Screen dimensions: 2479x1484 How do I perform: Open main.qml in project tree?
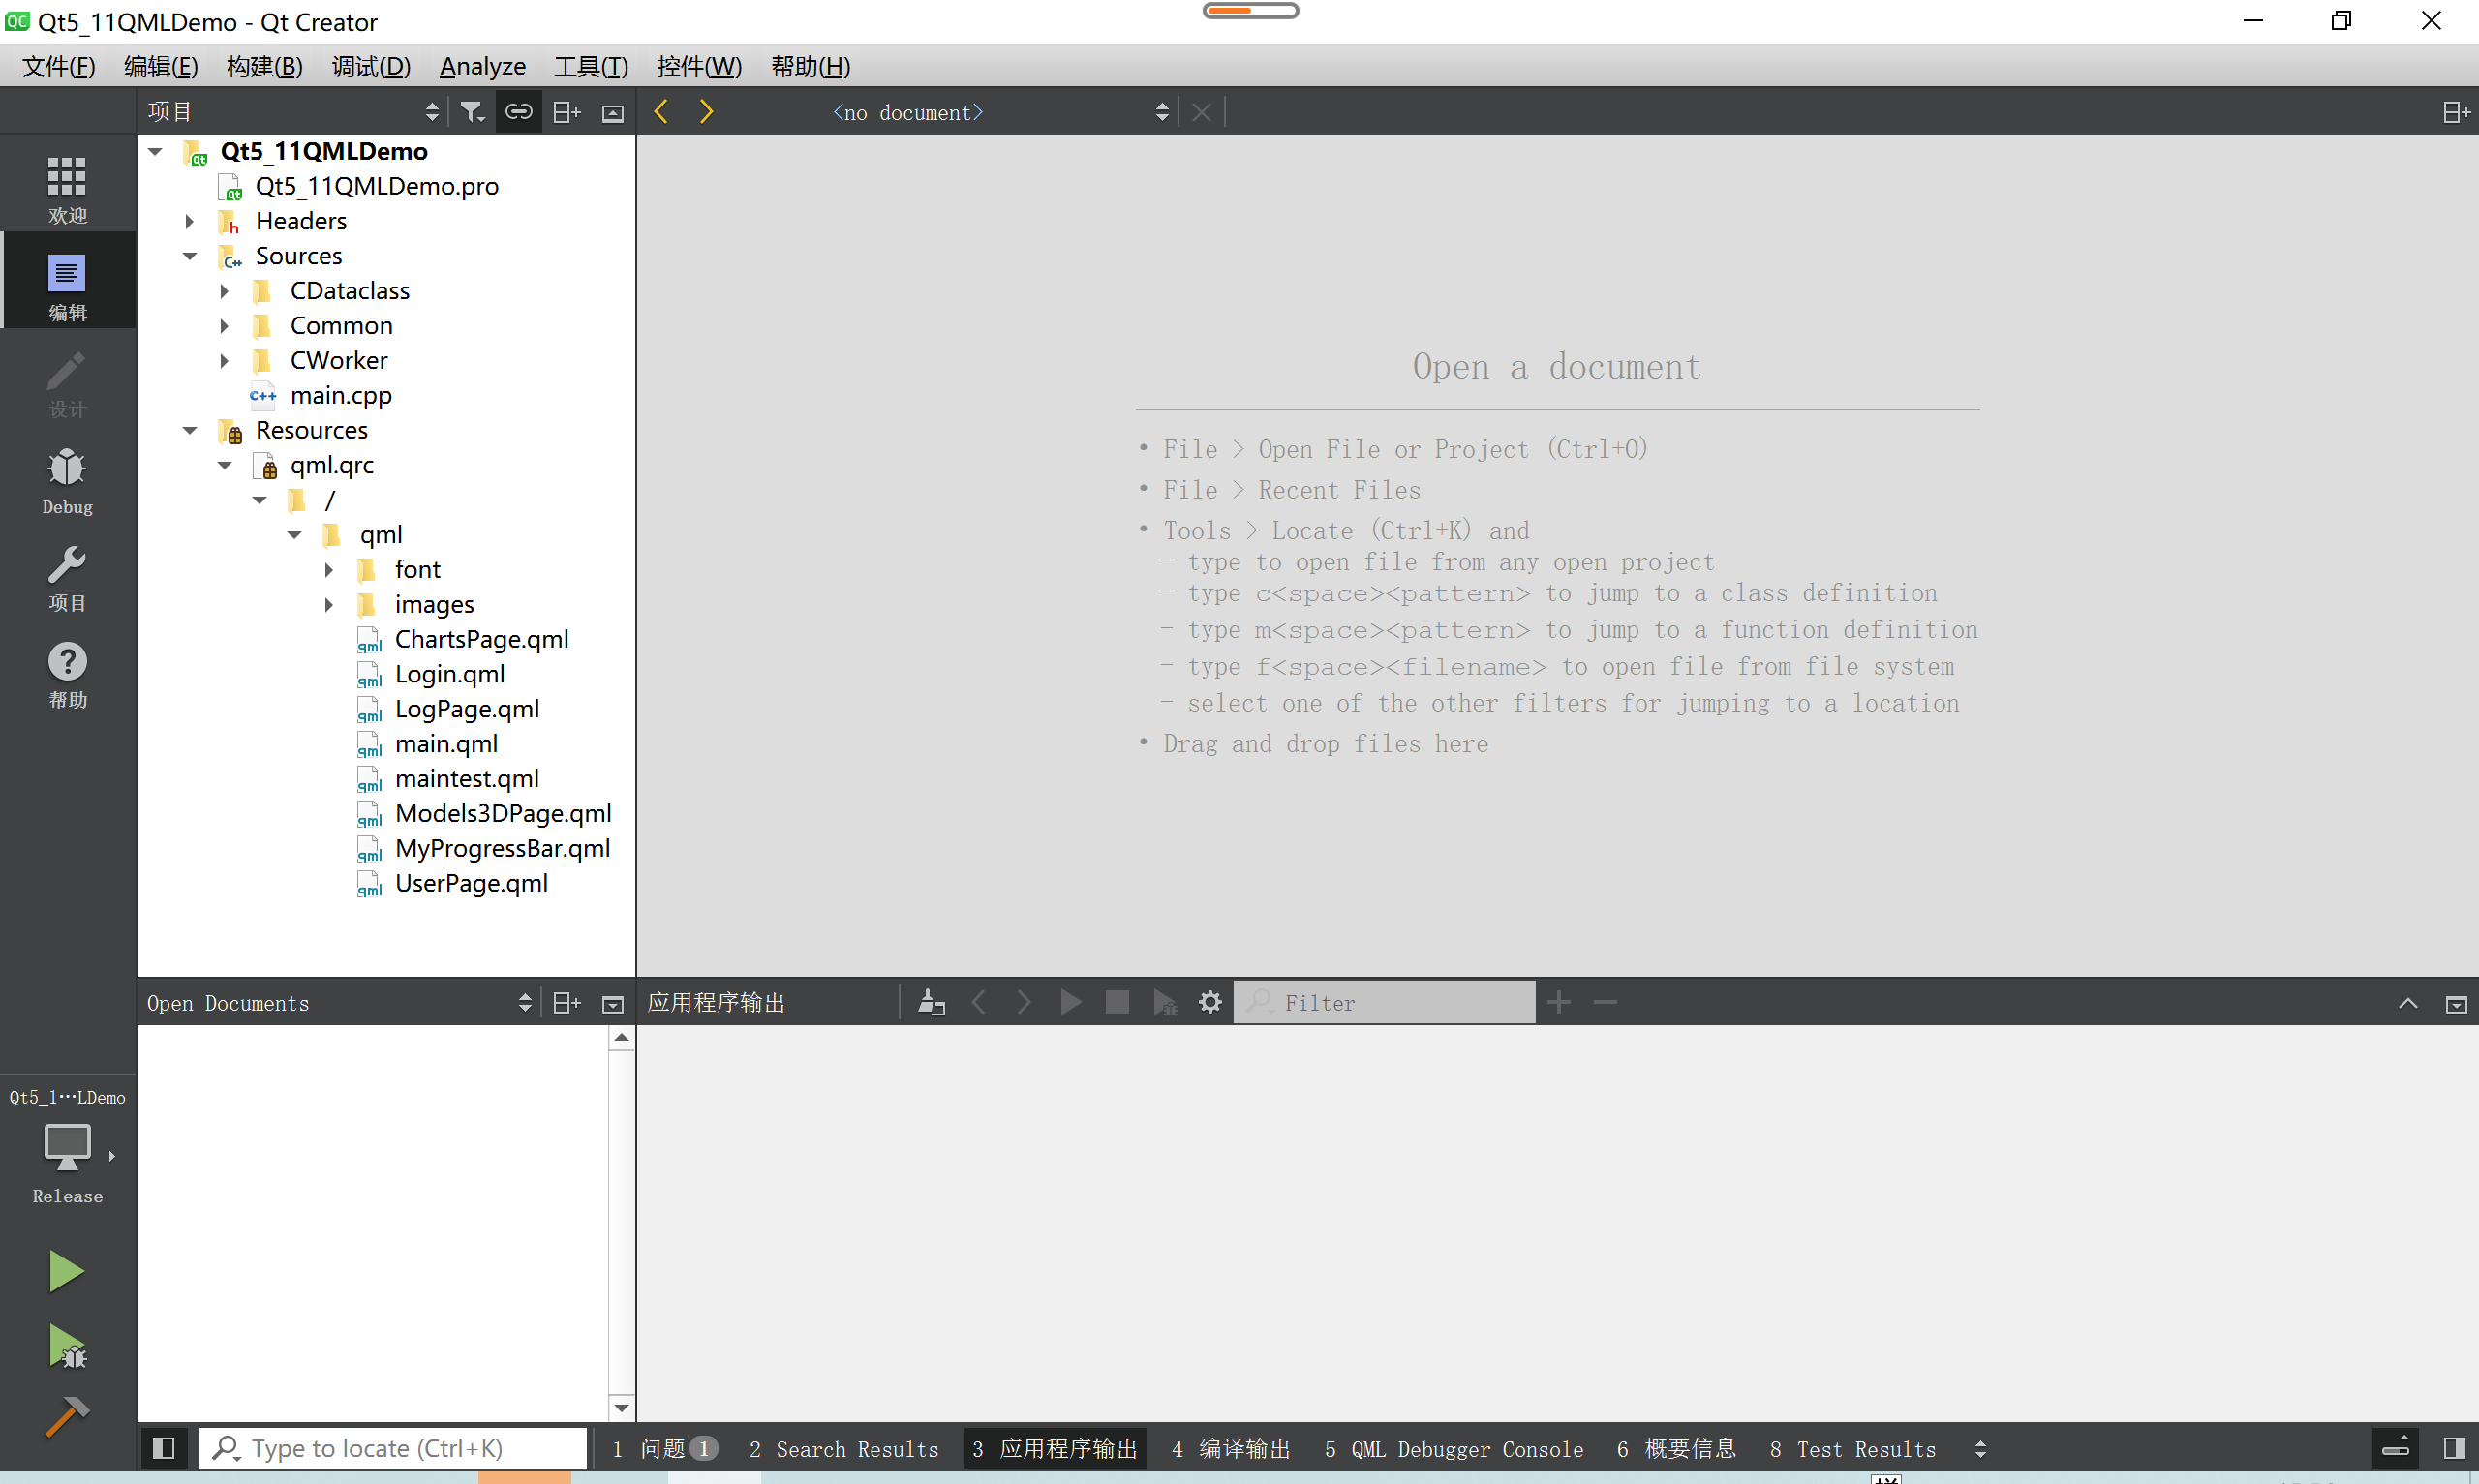pos(446,744)
